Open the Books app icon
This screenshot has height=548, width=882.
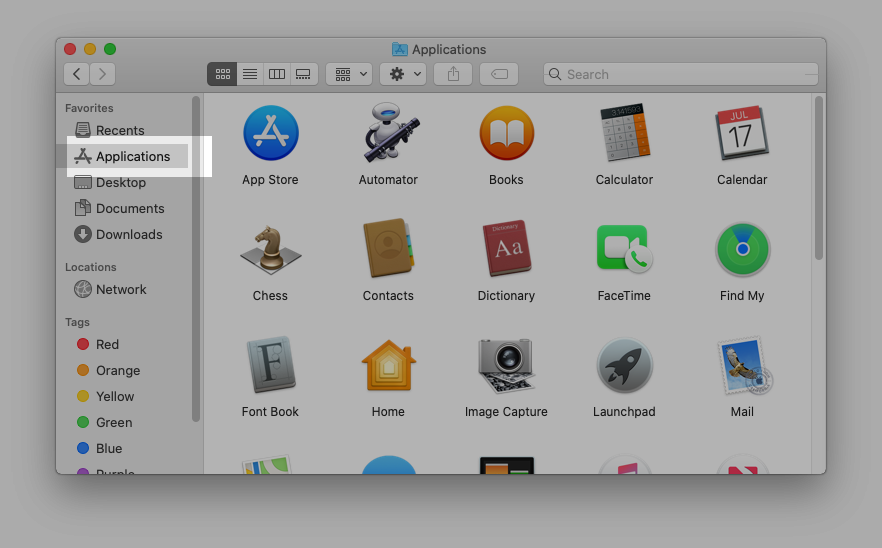[507, 133]
